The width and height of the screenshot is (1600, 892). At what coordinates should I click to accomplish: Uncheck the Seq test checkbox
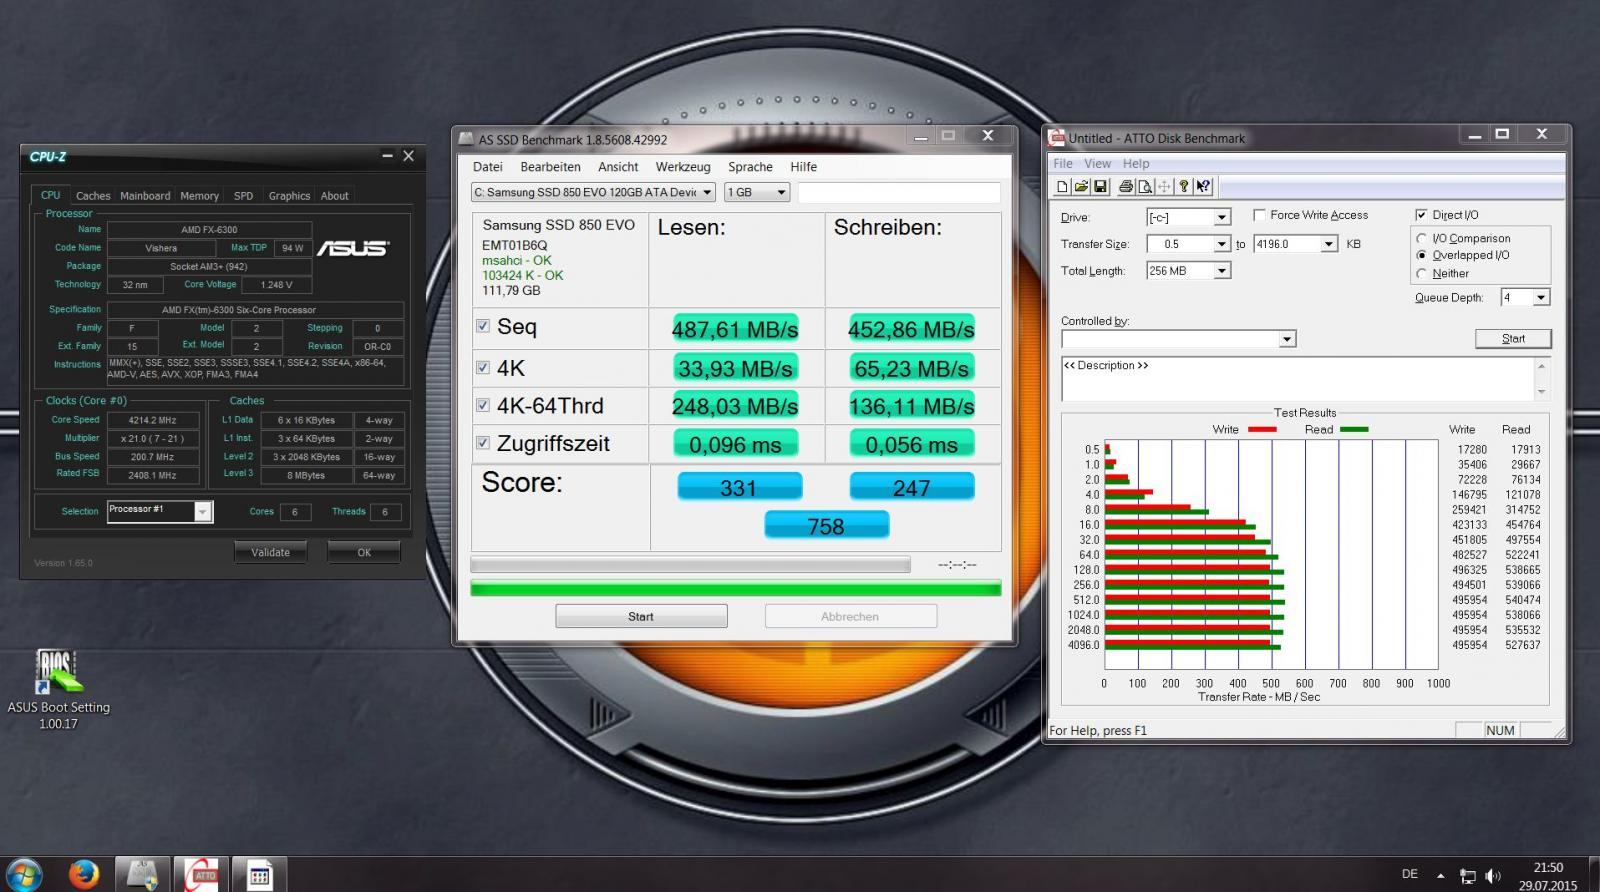(483, 326)
